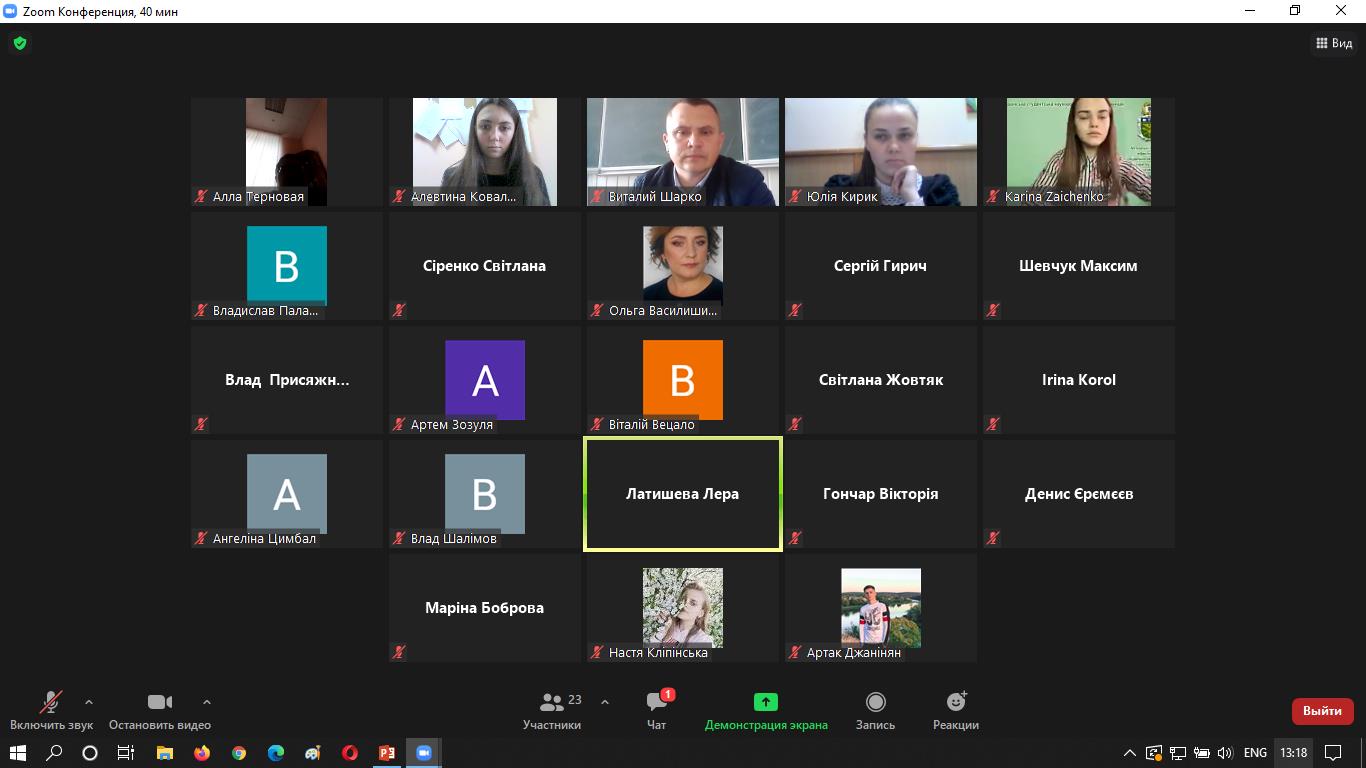Open Реакции emoji reactions
The image size is (1366, 768).
point(955,710)
